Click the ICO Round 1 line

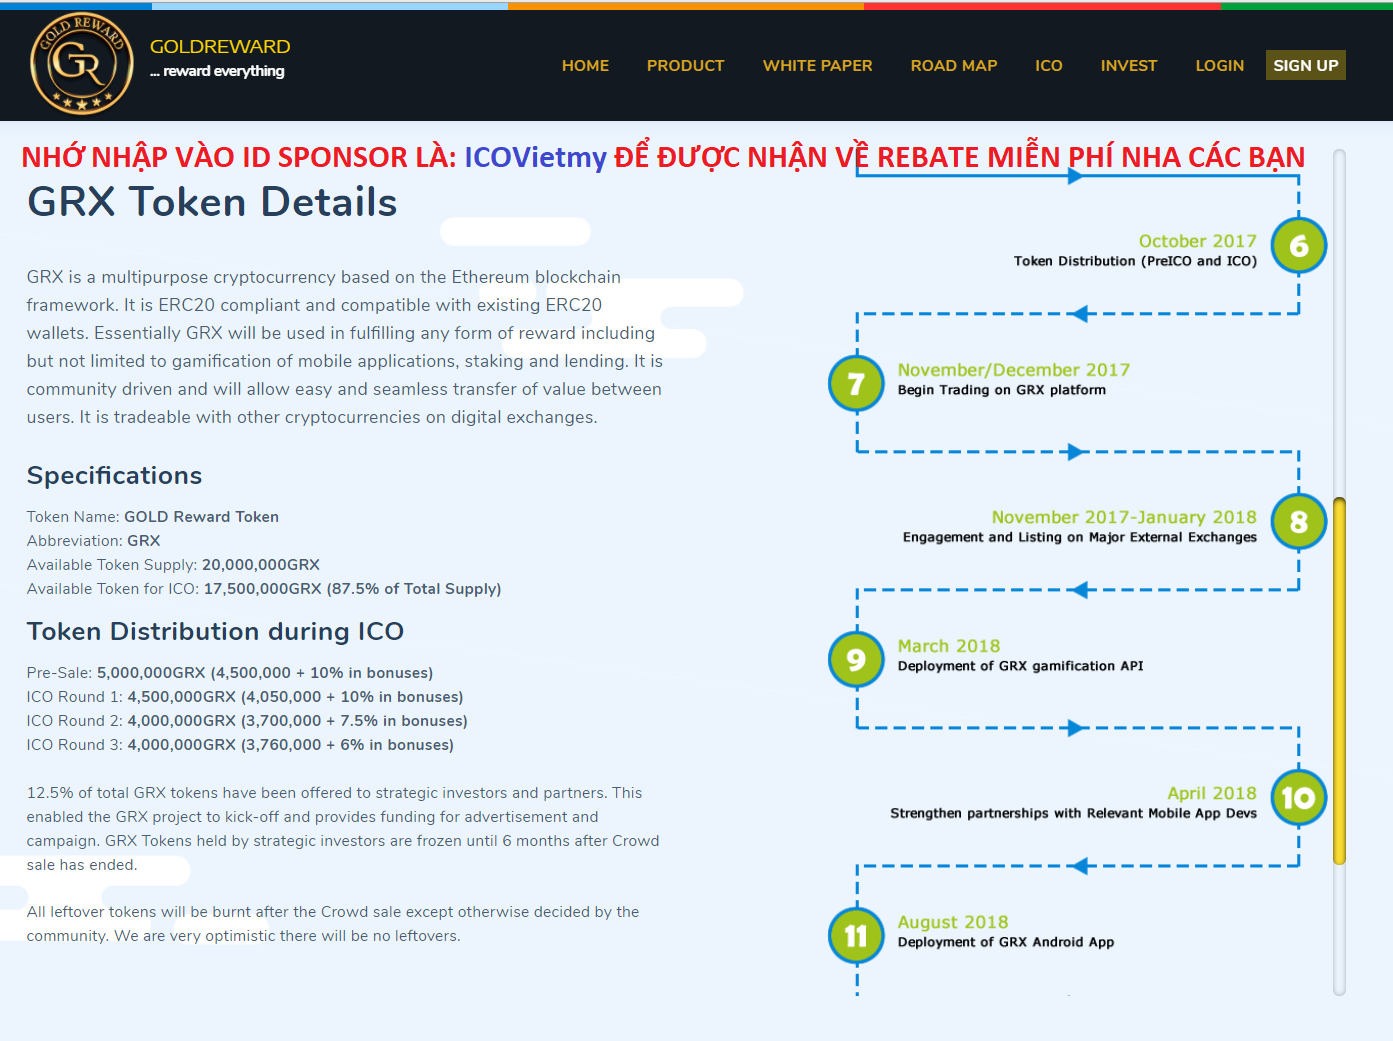(245, 697)
